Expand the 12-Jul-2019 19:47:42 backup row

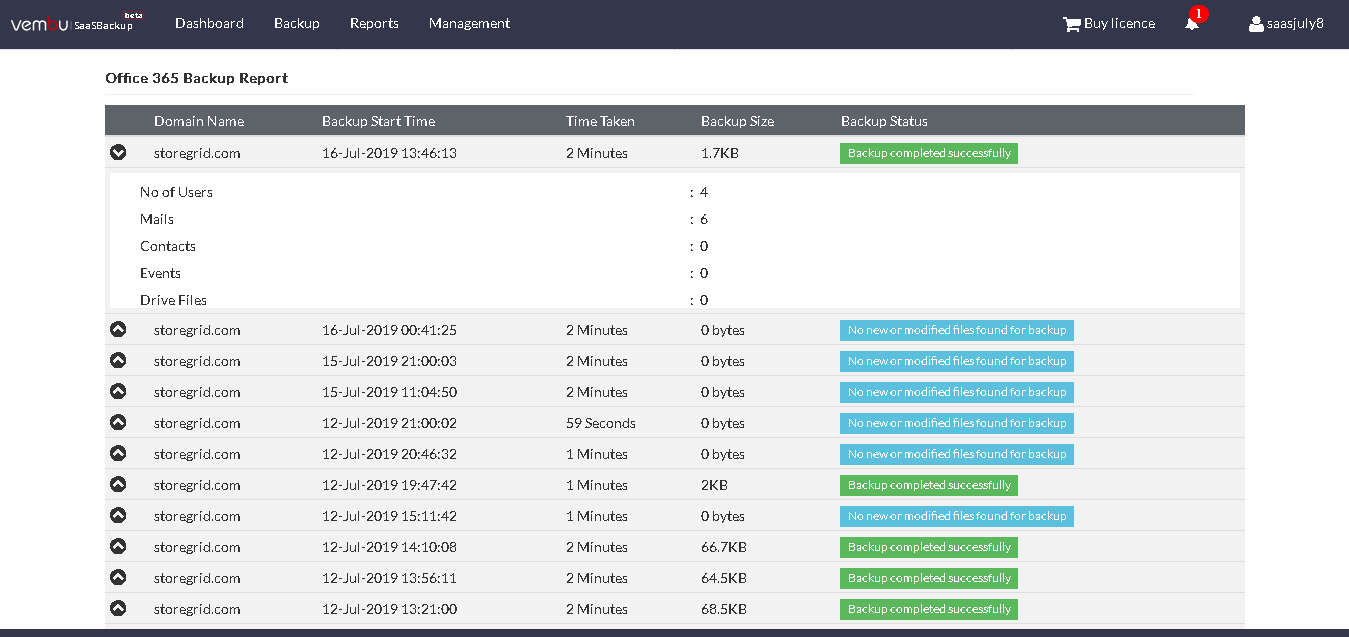[118, 484]
